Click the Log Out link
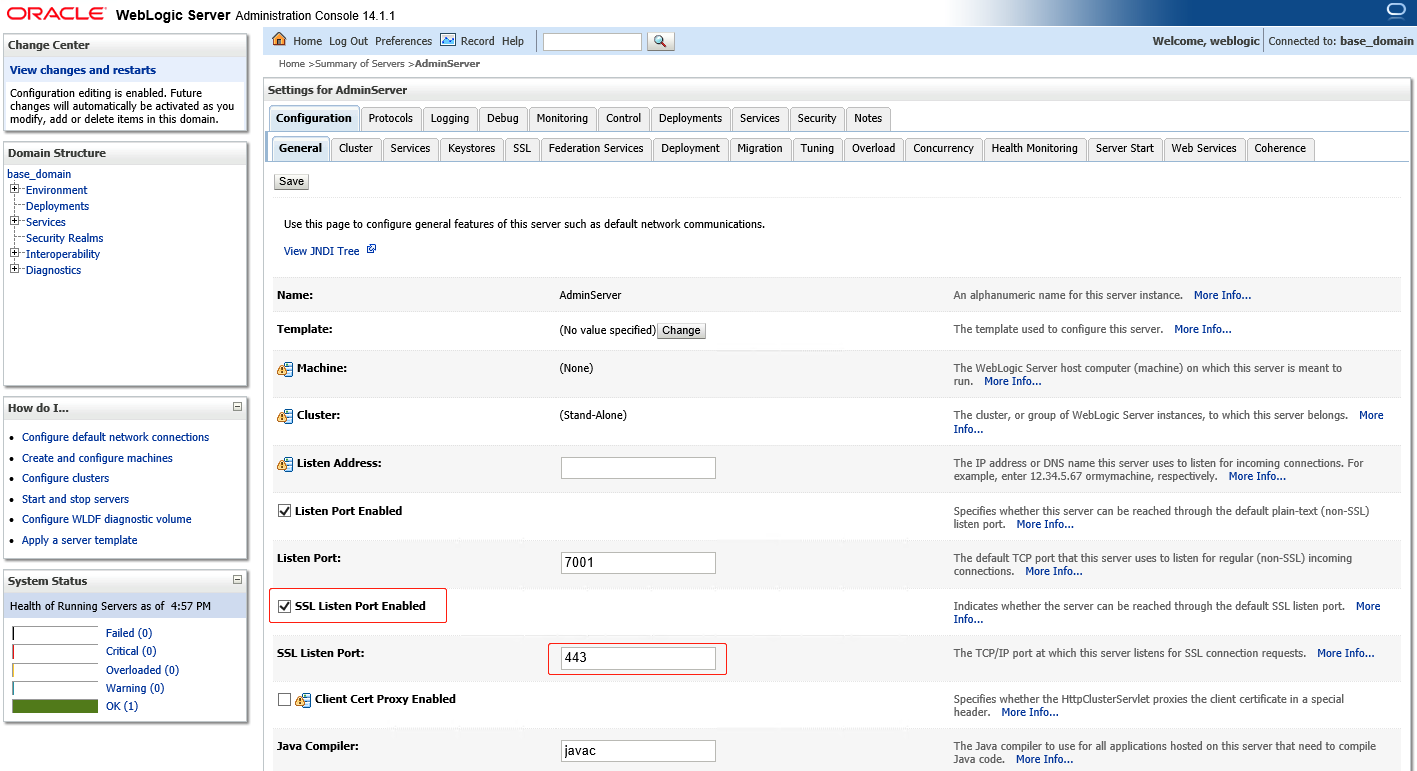 [x=347, y=41]
